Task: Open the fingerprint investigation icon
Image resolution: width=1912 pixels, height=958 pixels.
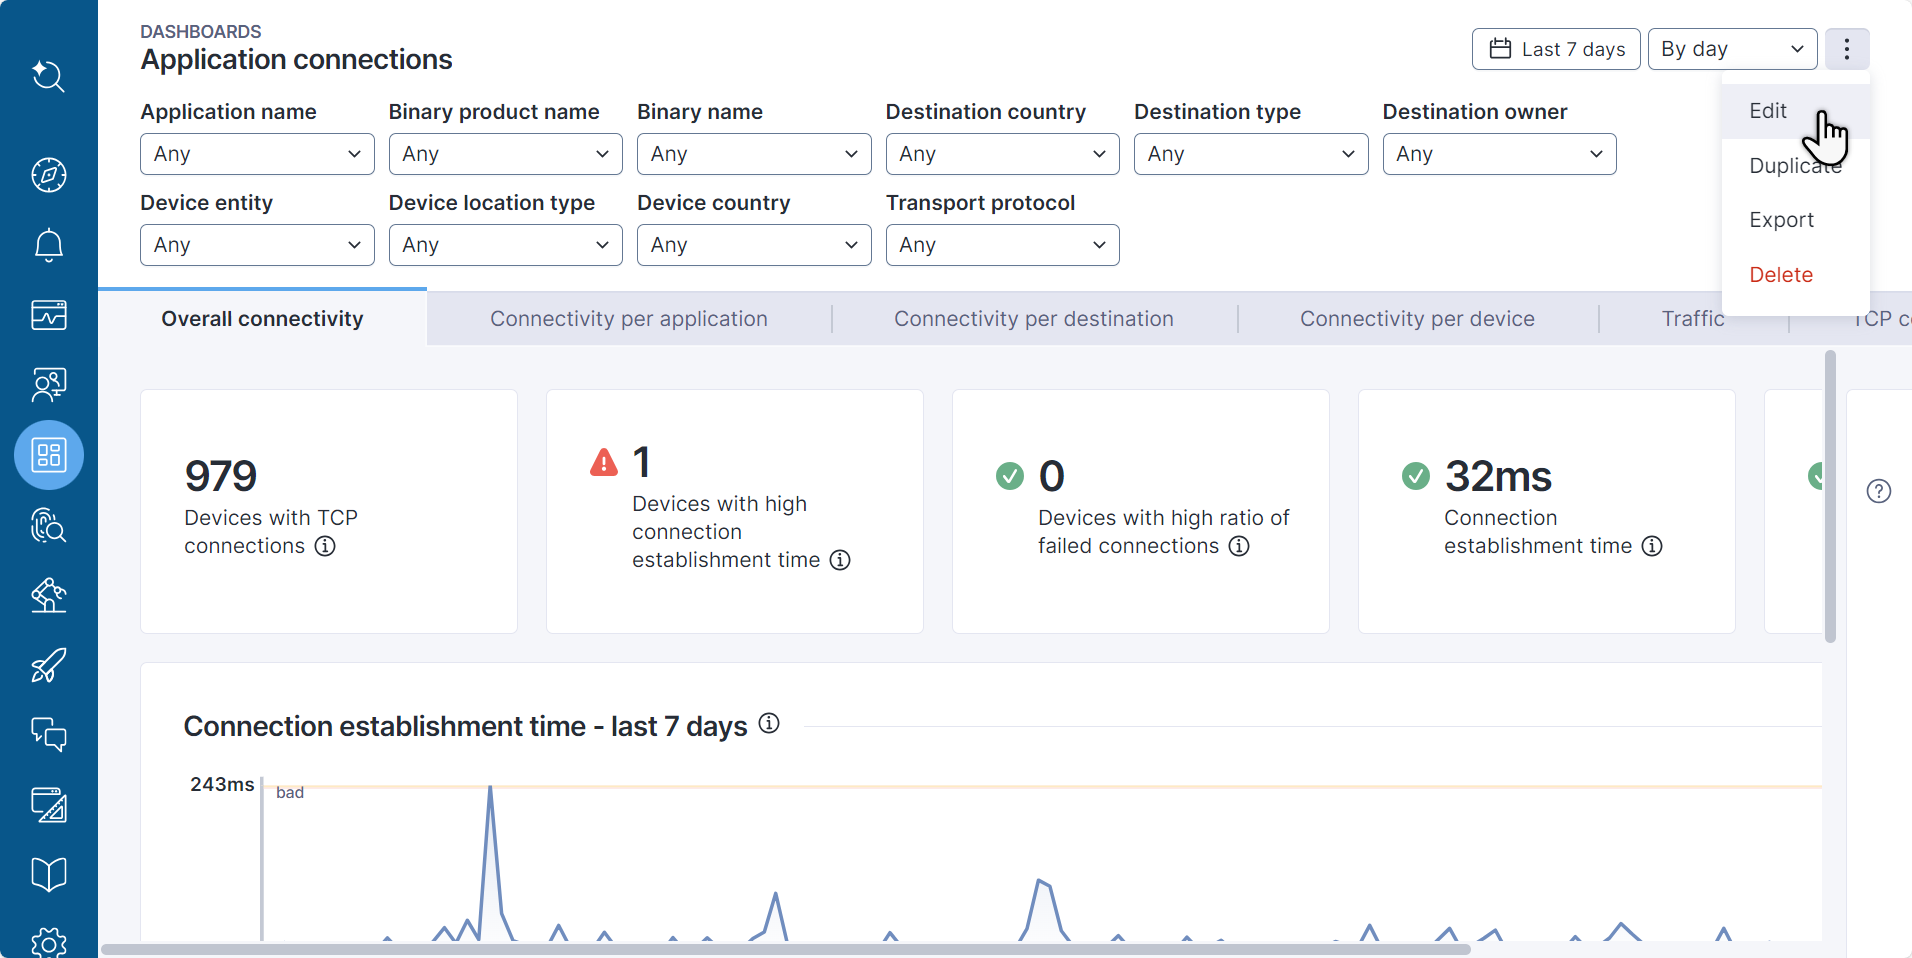Action: tap(48, 525)
